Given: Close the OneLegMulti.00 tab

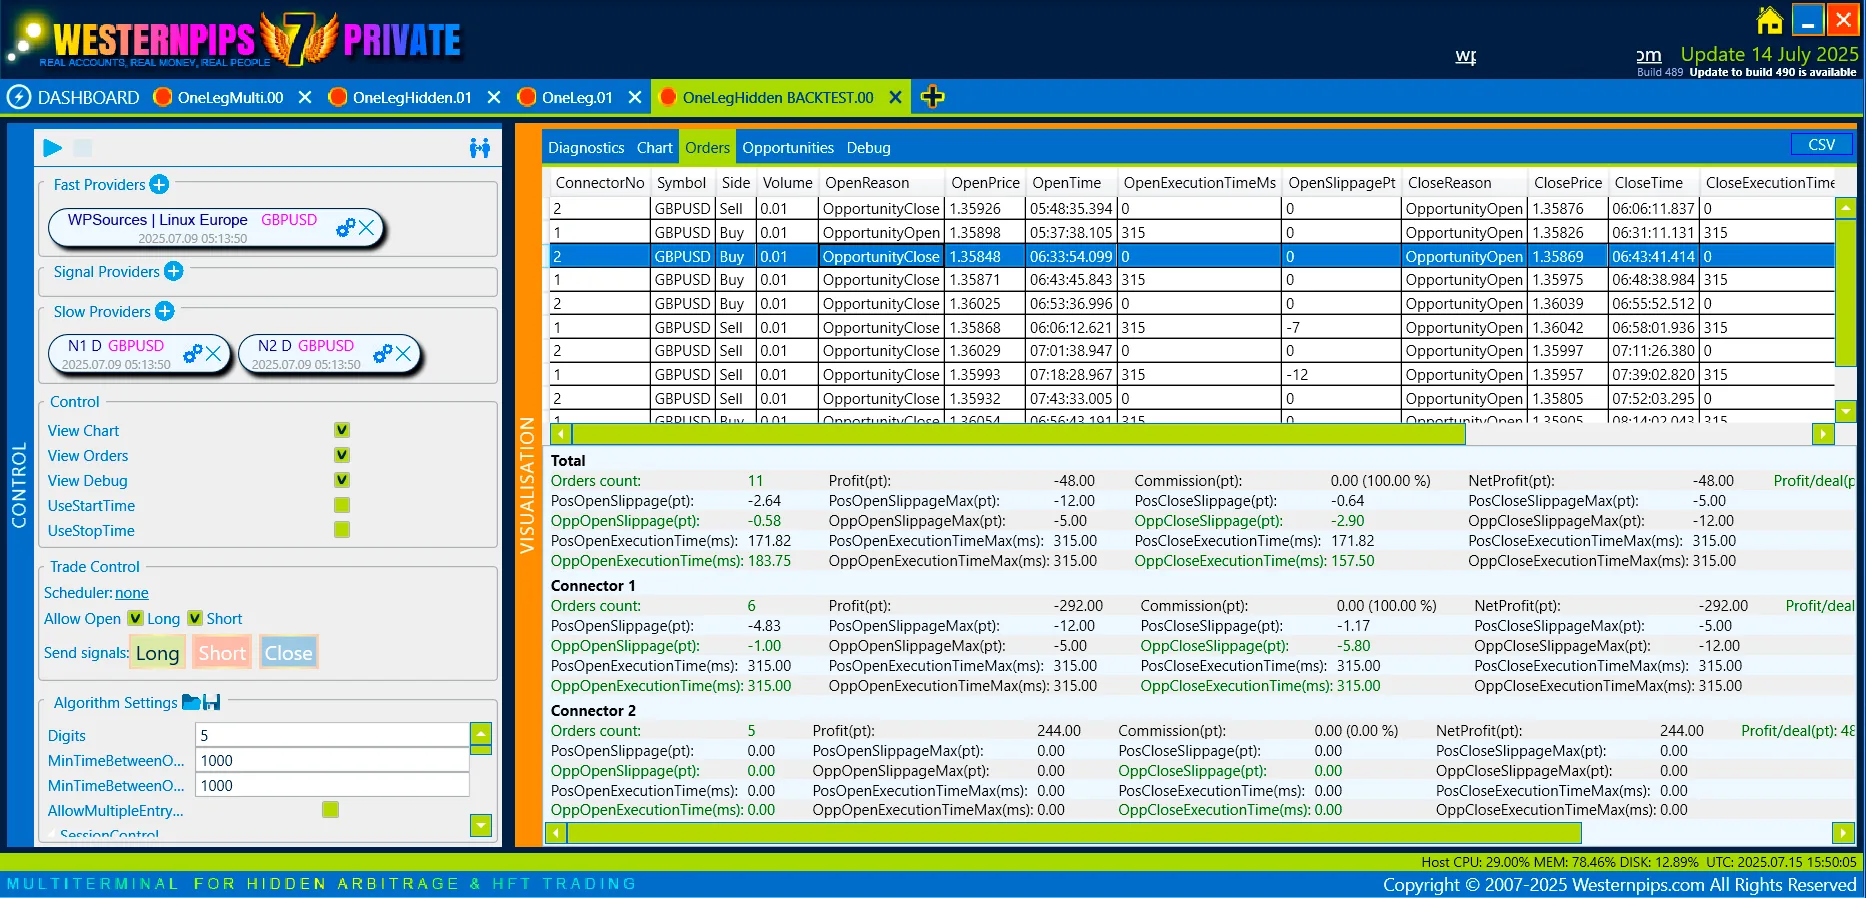Looking at the screenshot, I should pyautogui.click(x=305, y=97).
